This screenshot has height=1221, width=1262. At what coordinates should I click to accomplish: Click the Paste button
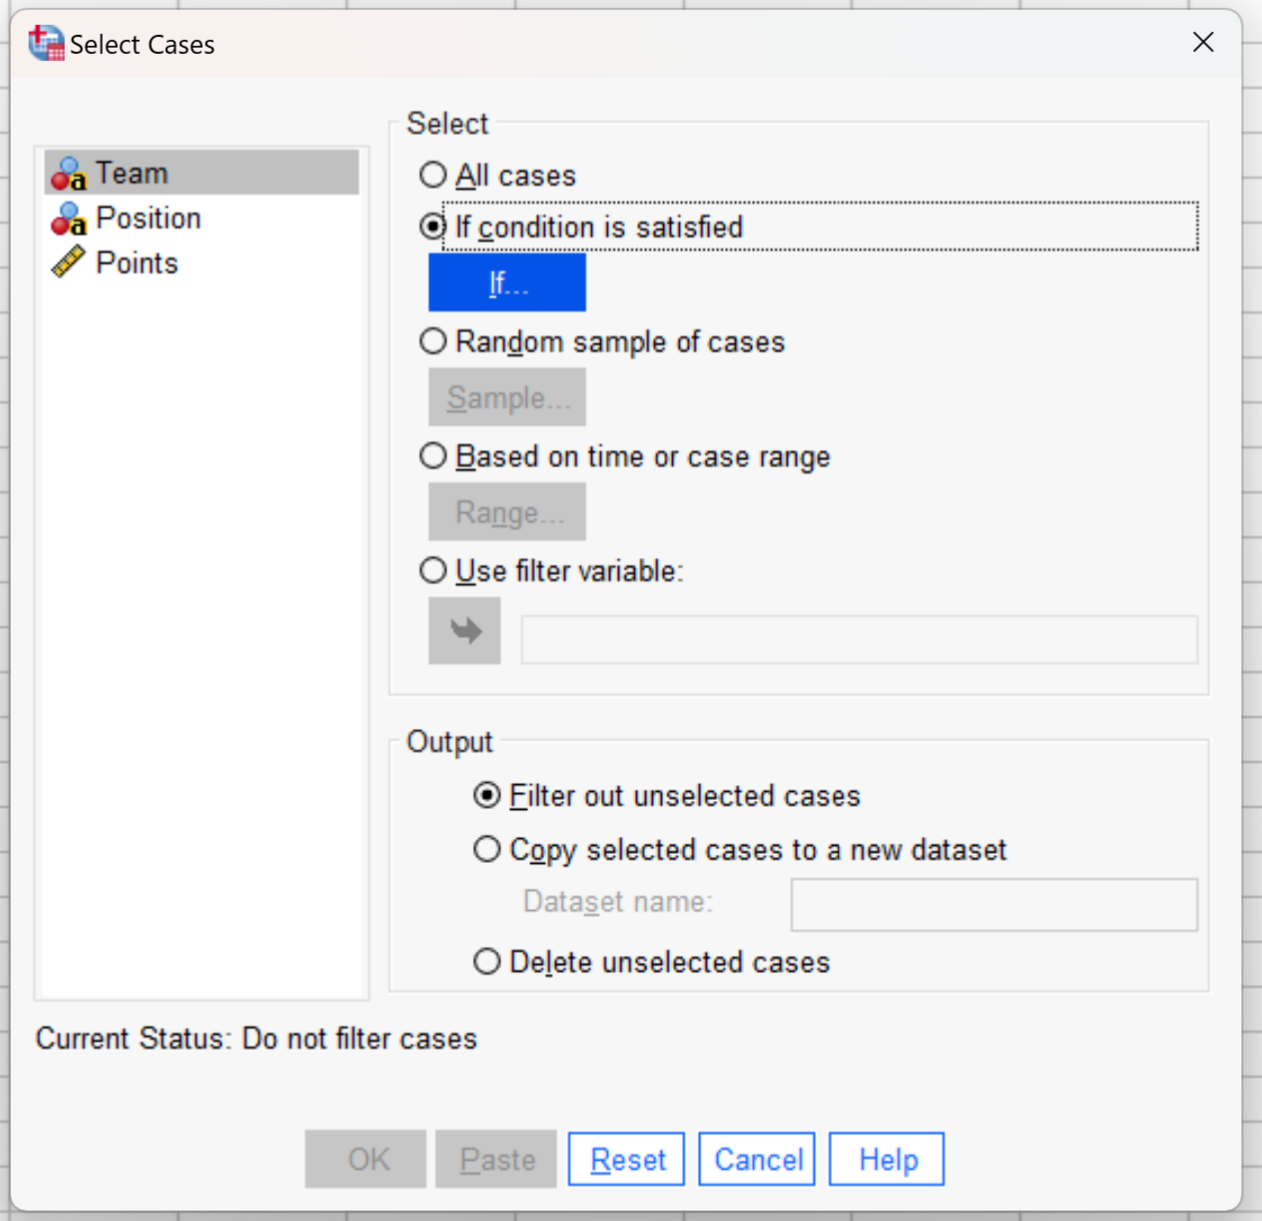click(496, 1158)
